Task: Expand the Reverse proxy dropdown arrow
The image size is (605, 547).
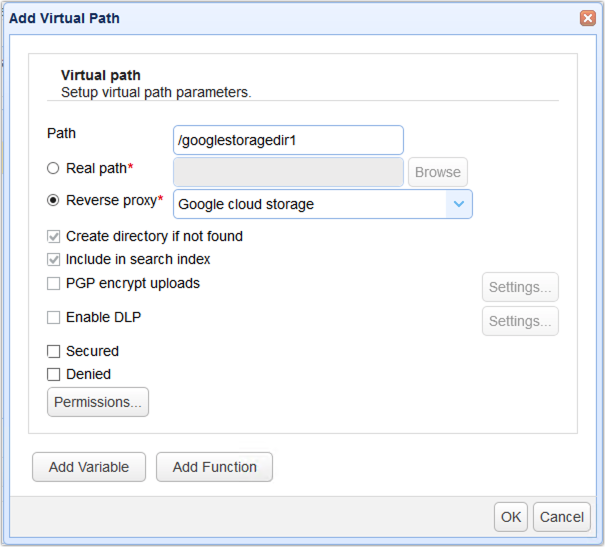Action: 458,204
